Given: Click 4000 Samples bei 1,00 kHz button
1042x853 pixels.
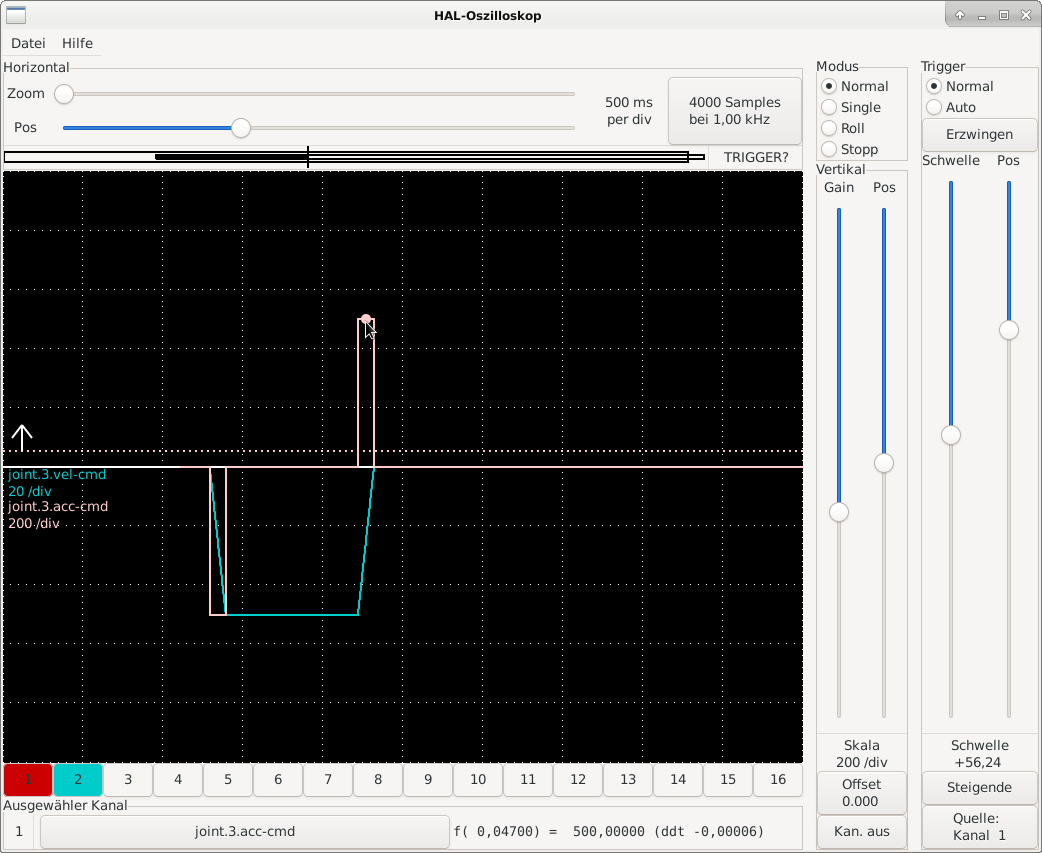Looking at the screenshot, I should click(735, 111).
